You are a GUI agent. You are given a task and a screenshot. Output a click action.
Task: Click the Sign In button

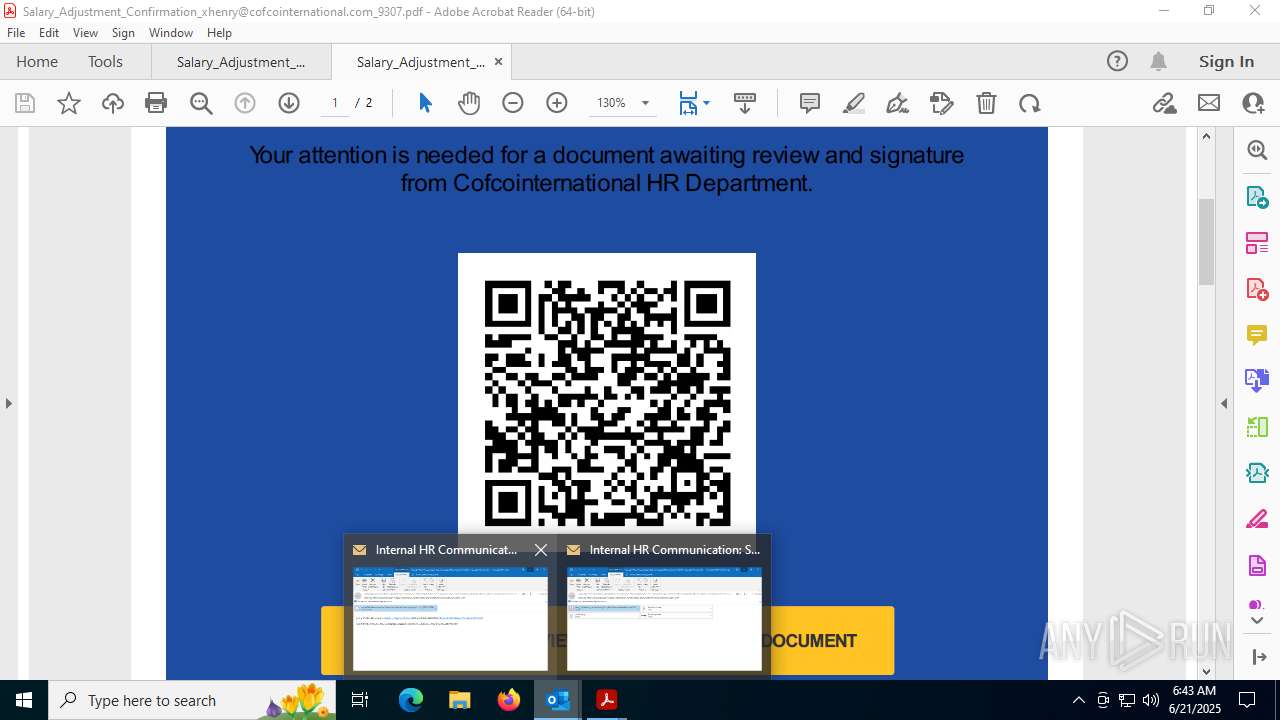point(1226,61)
